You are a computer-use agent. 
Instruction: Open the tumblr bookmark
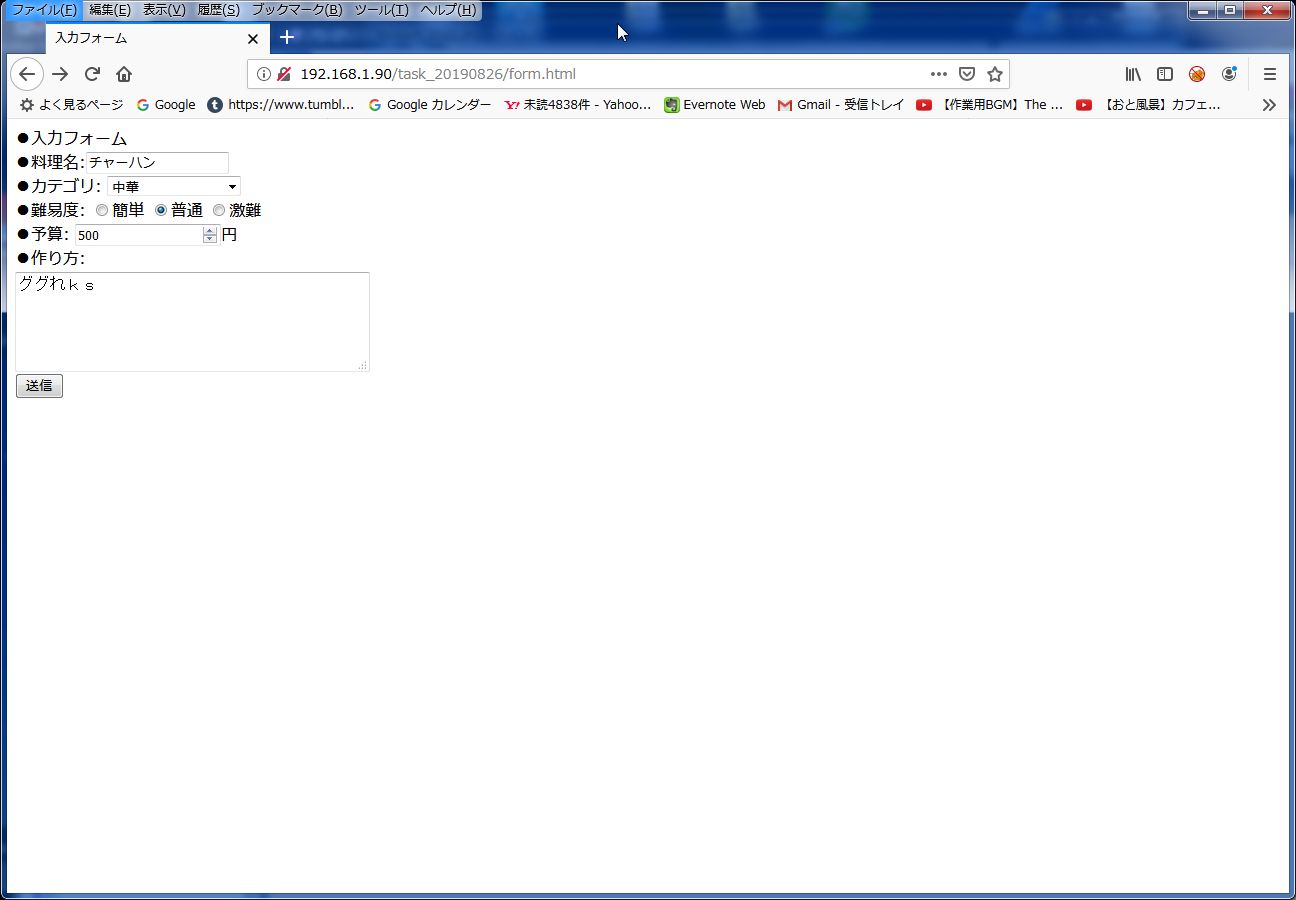click(281, 105)
